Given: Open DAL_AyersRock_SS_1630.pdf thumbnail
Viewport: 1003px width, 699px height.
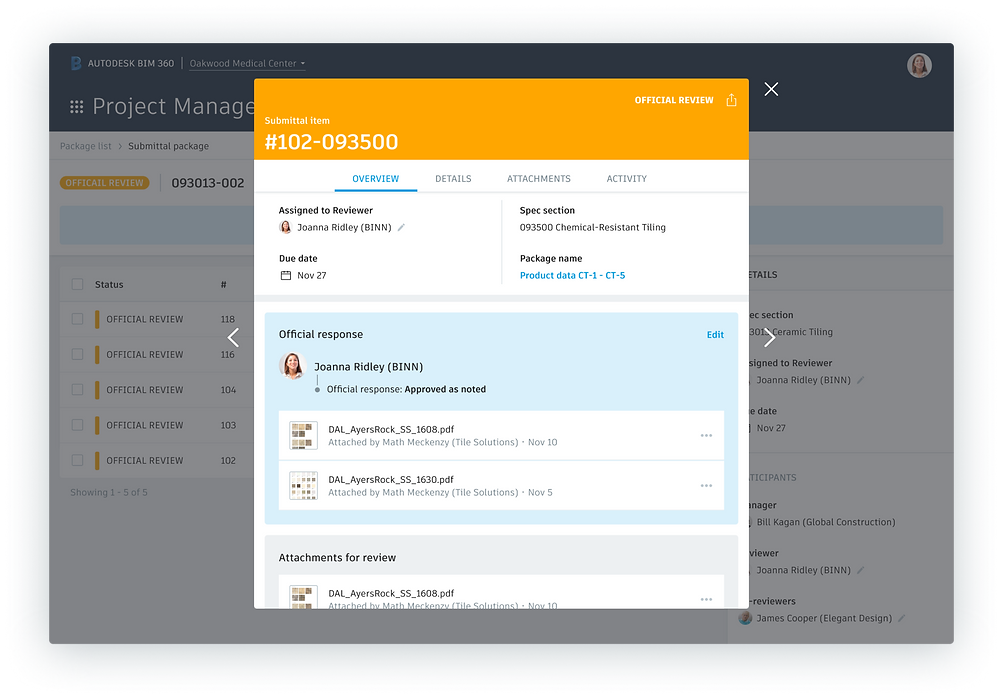Looking at the screenshot, I should (303, 485).
